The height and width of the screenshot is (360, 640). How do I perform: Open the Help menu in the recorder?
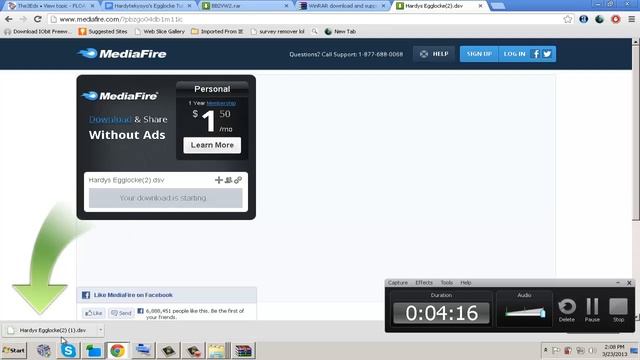[466, 282]
